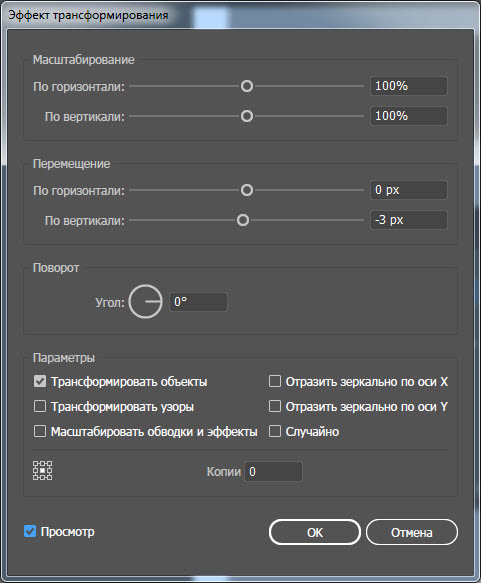Click the Копии count field
Viewport: 481px width, 583px height.
pyautogui.click(x=273, y=471)
